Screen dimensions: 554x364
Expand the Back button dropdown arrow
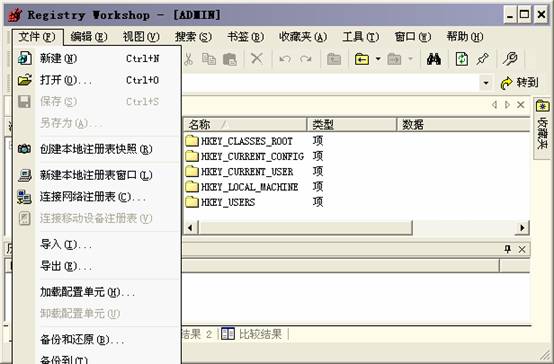(x=378, y=59)
